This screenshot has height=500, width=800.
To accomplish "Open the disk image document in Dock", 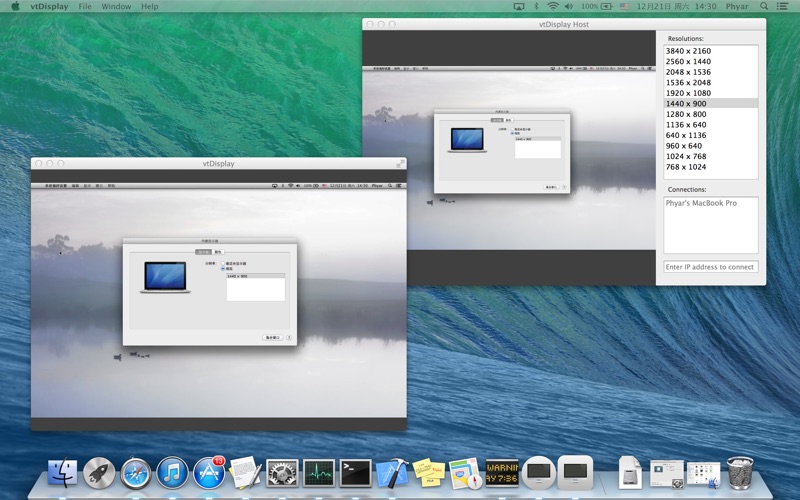I will click(x=631, y=473).
